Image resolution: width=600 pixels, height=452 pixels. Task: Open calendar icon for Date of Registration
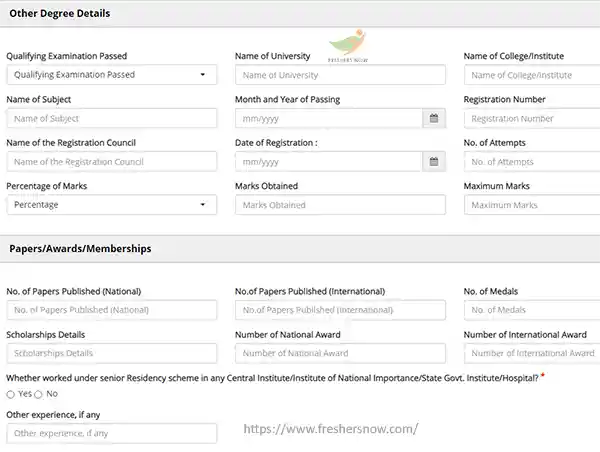click(434, 162)
